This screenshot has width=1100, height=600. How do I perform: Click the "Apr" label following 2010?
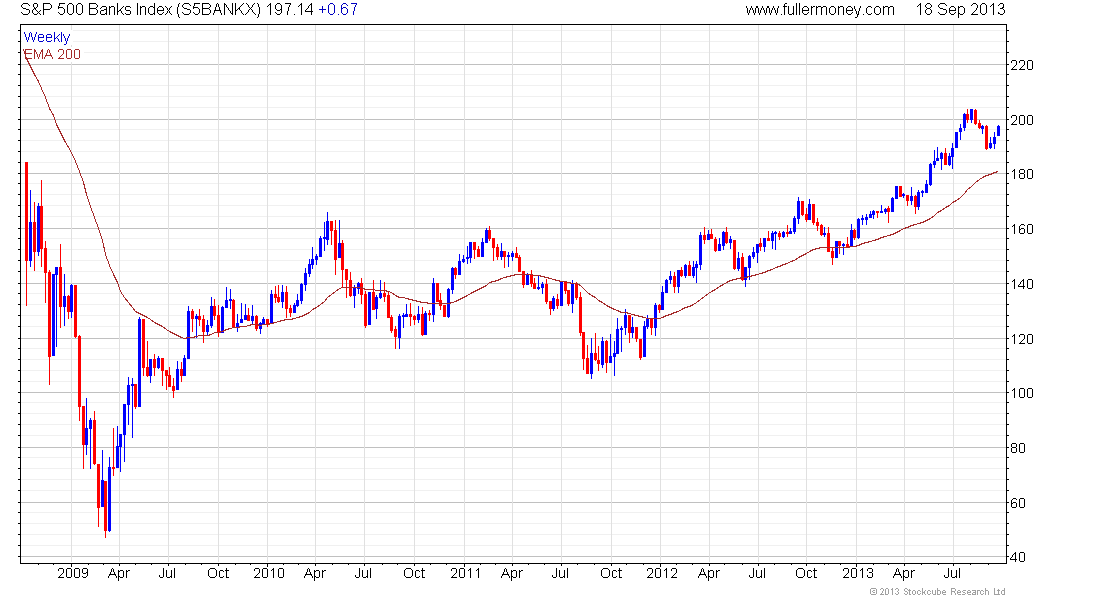[315, 574]
